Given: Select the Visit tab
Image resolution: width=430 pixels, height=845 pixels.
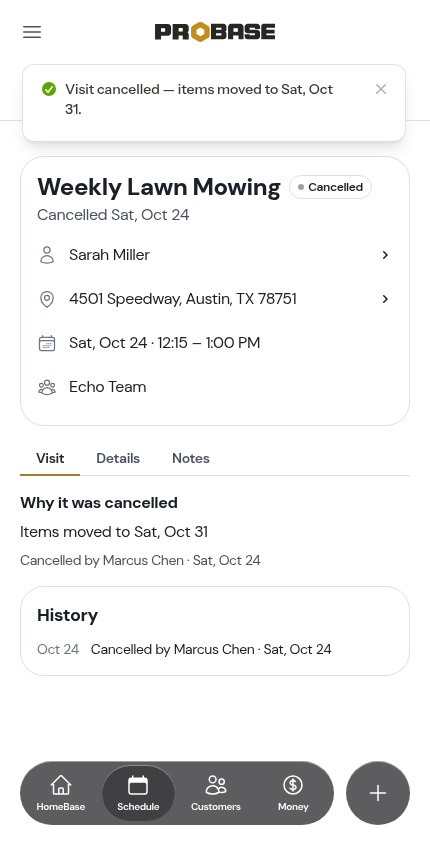Looking at the screenshot, I should [x=50, y=459].
